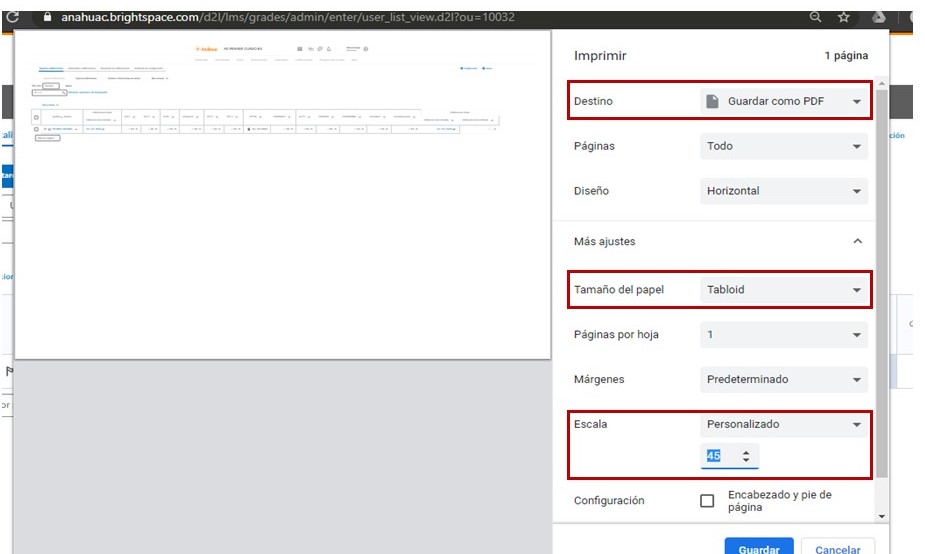Screen dimensions: 925x554
Task: Bookmark this page with the star icon
Action: tap(844, 17)
